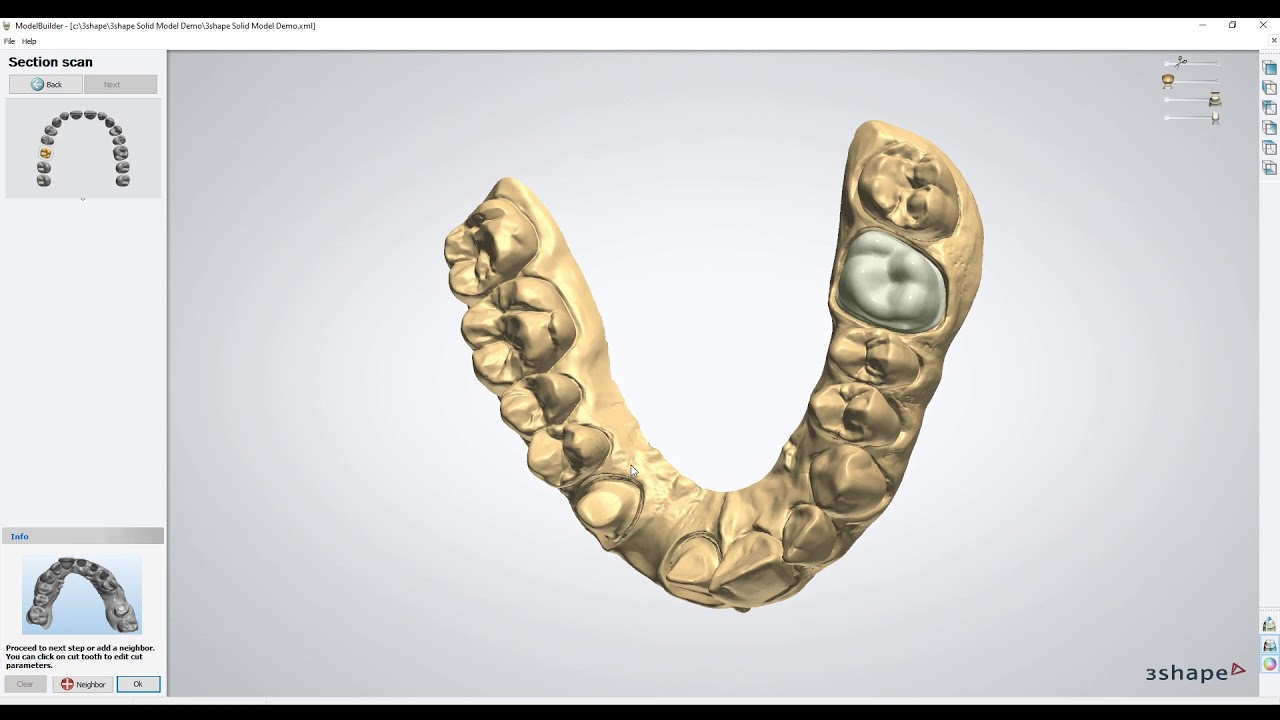
Task: Open the Help menu
Action: pos(29,41)
